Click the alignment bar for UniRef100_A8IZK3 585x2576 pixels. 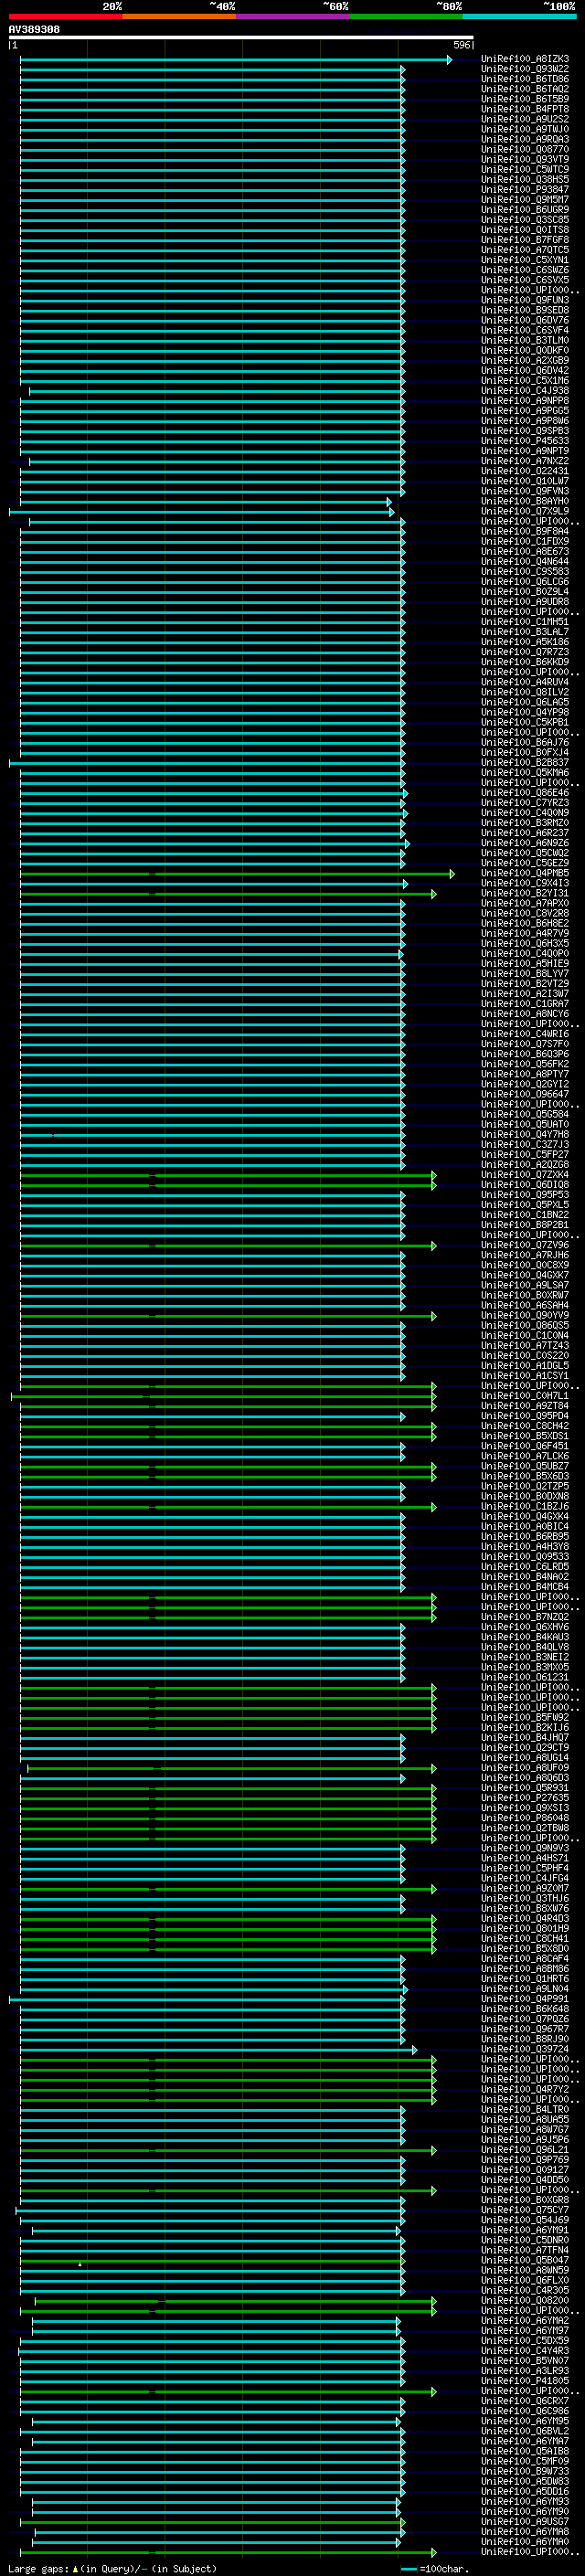[x=236, y=60]
